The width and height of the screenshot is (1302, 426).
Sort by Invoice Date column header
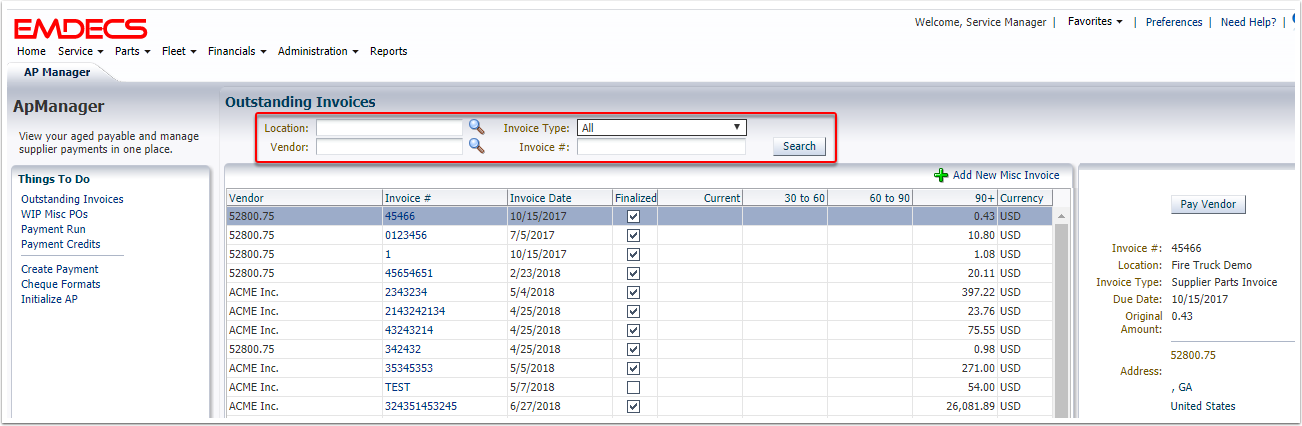tap(559, 198)
